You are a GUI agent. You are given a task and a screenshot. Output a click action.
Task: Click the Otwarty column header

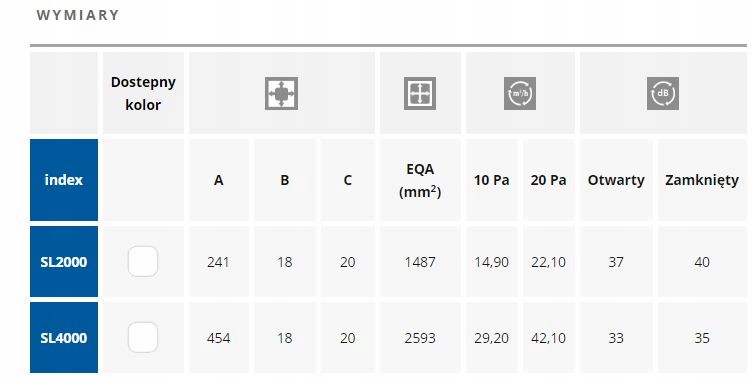pyautogui.click(x=616, y=180)
